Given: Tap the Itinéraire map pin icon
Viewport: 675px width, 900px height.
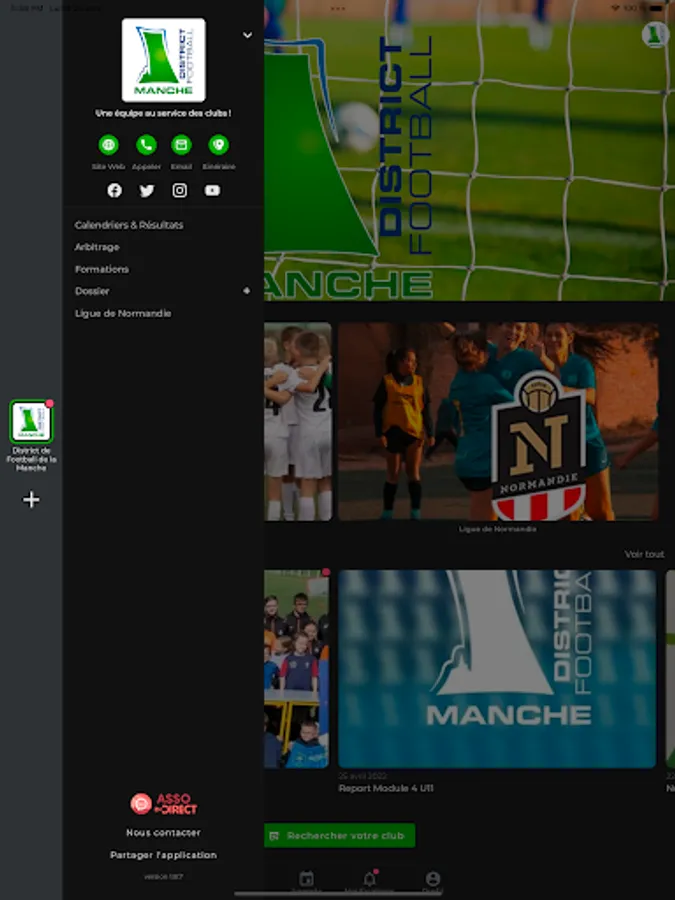Looking at the screenshot, I should click(x=219, y=145).
